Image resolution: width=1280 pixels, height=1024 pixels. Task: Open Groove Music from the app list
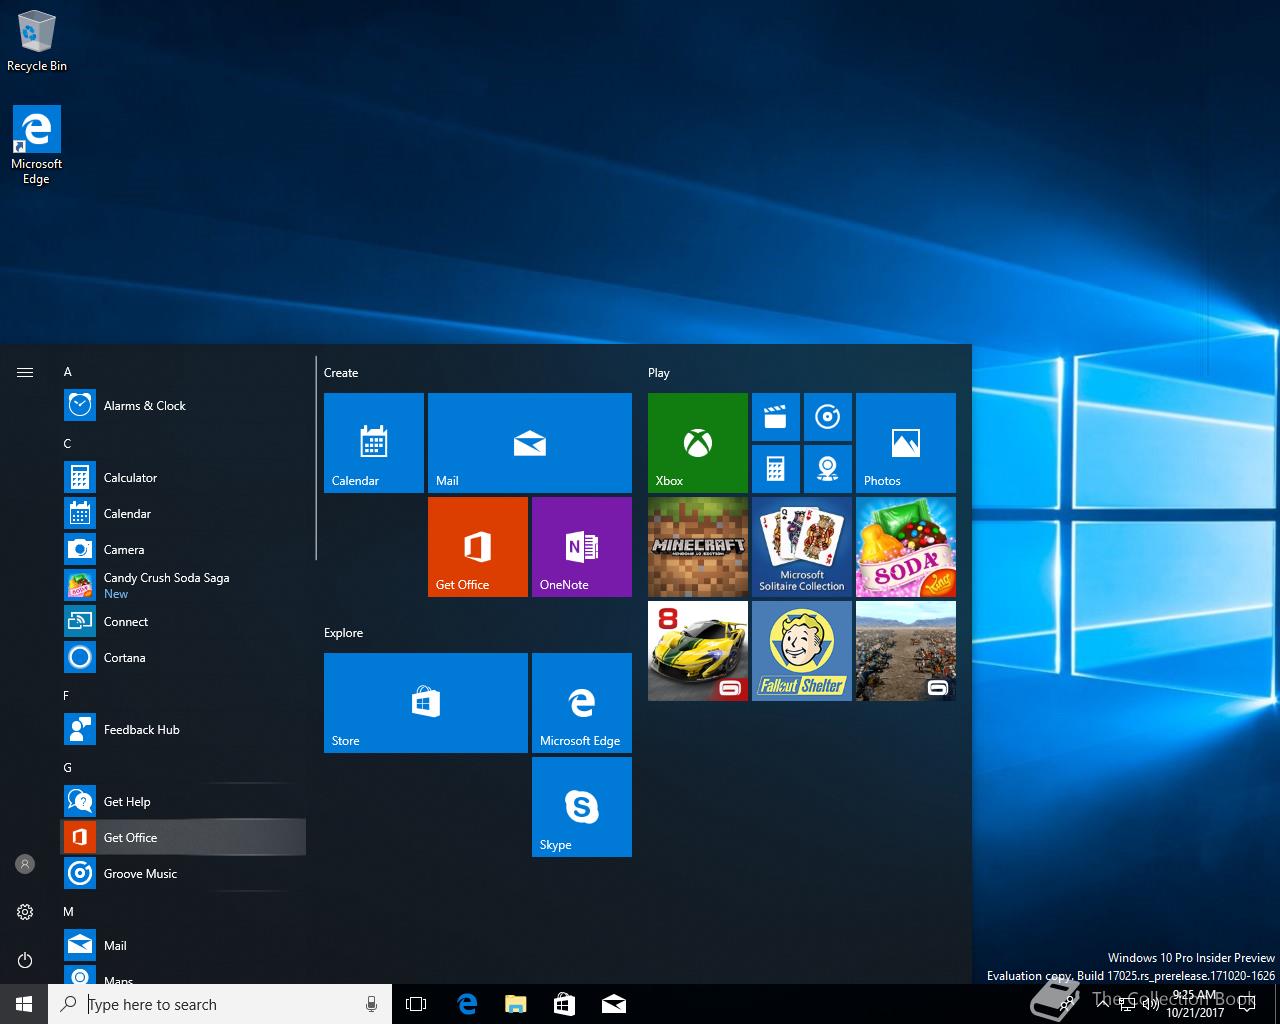click(x=183, y=874)
